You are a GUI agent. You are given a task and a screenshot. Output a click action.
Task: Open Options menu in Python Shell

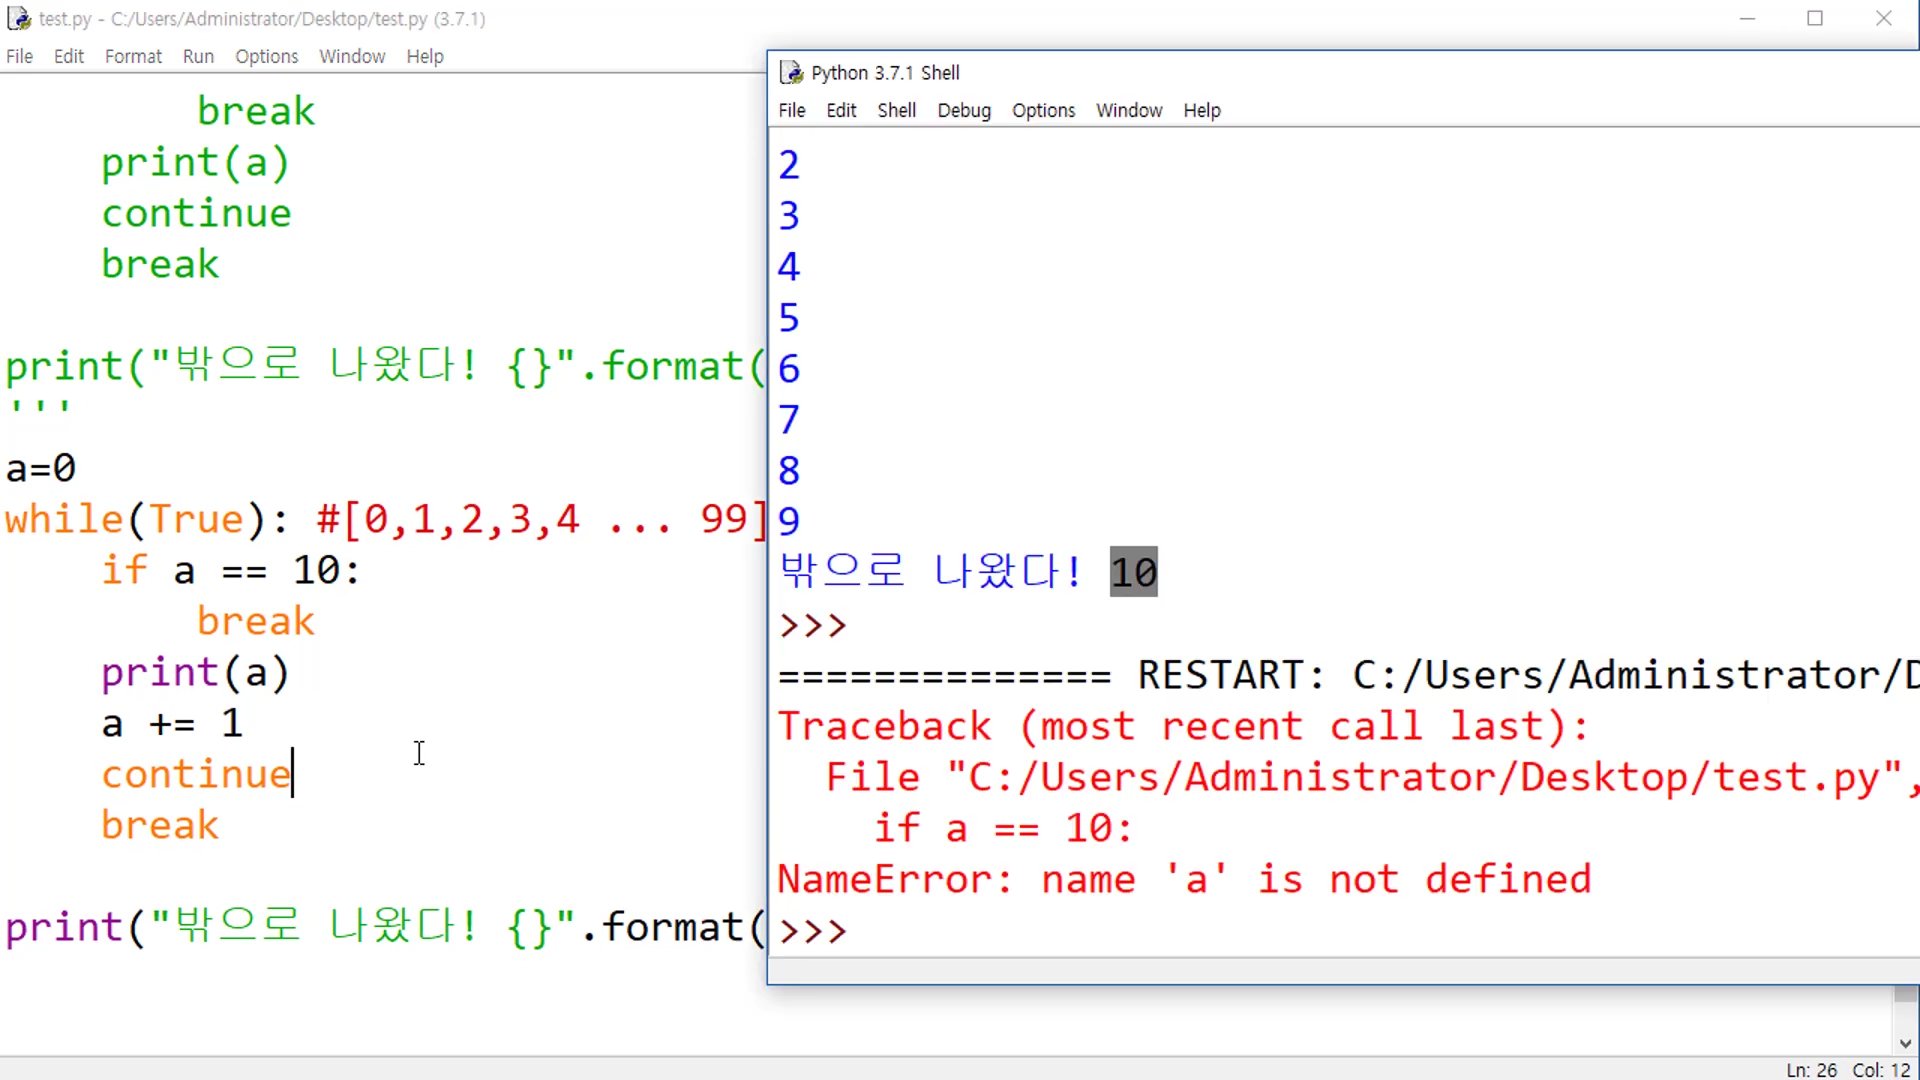1043,110
